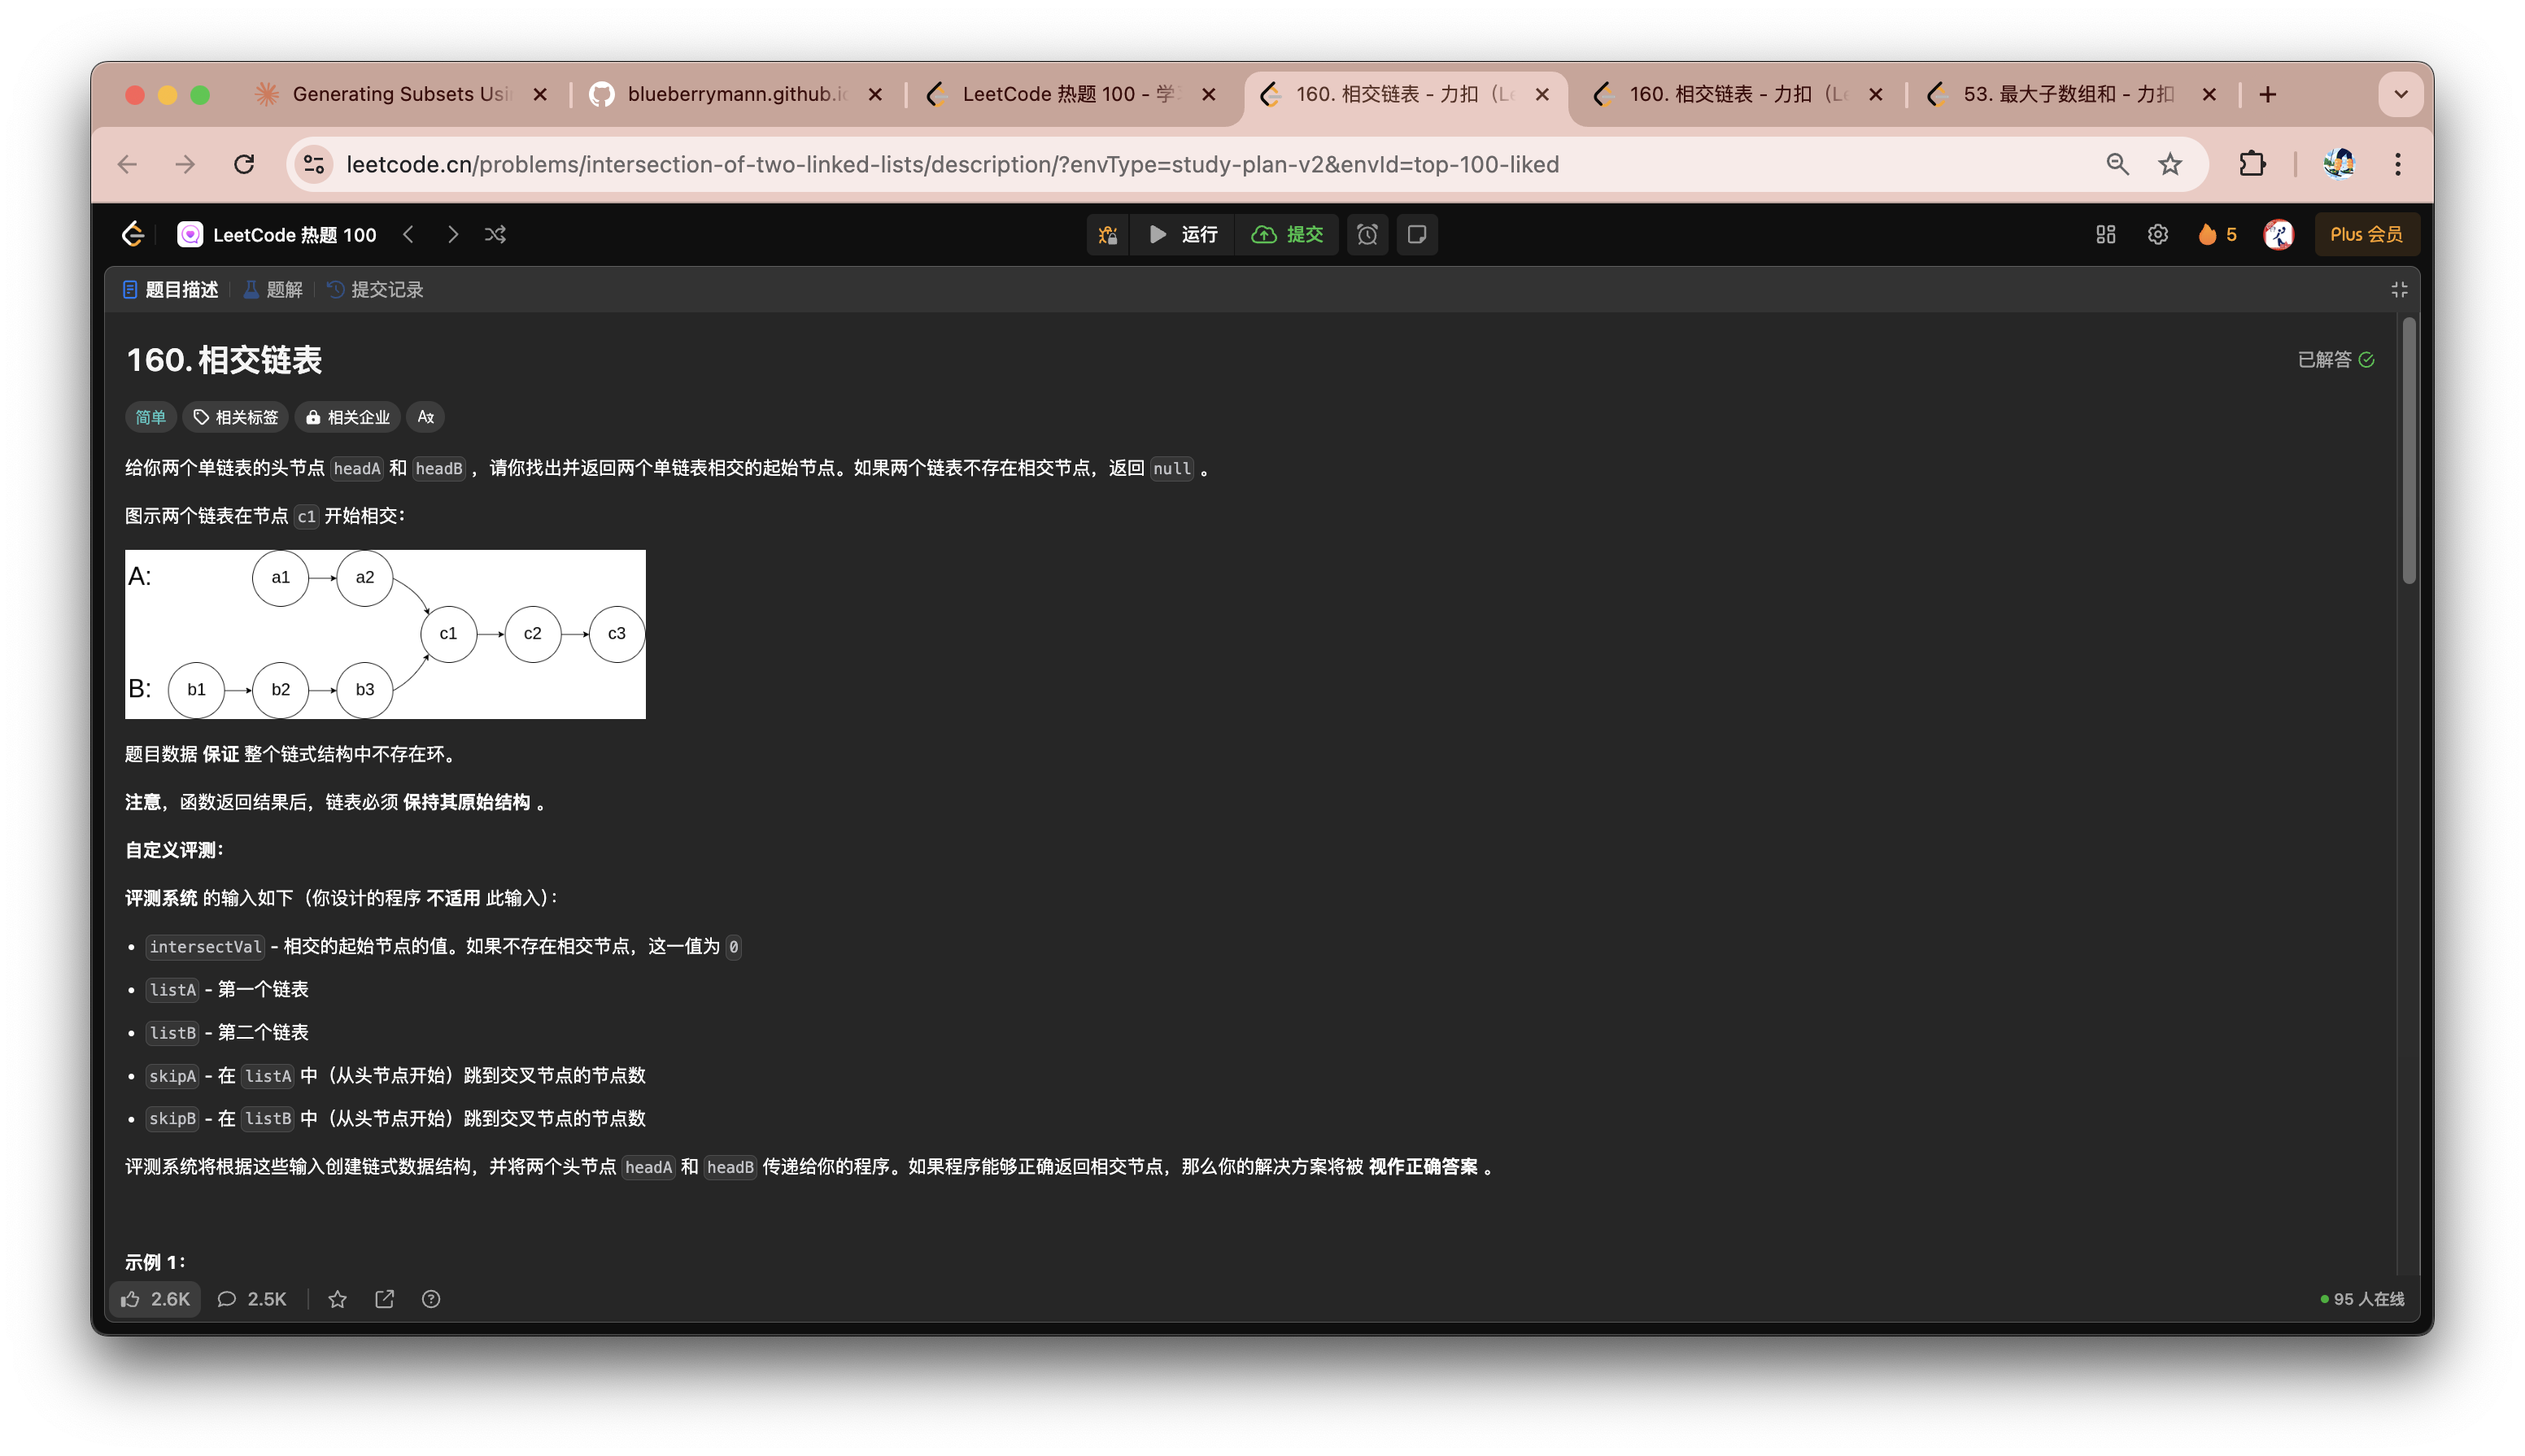
Task: Go forward in browser history
Action: point(185,164)
